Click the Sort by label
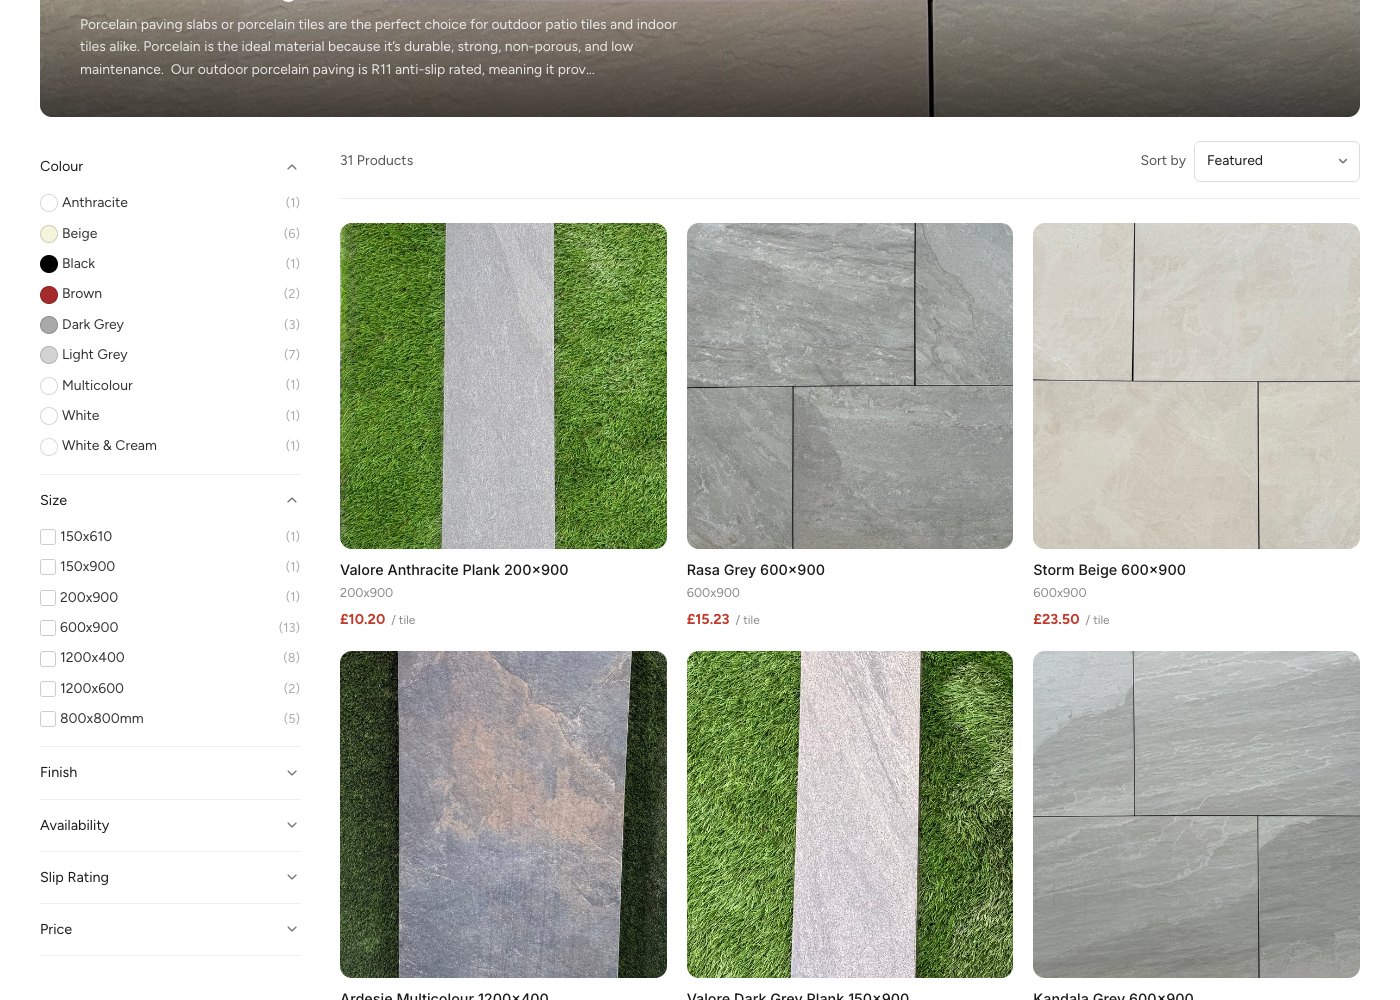The image size is (1400, 1000). click(x=1163, y=161)
